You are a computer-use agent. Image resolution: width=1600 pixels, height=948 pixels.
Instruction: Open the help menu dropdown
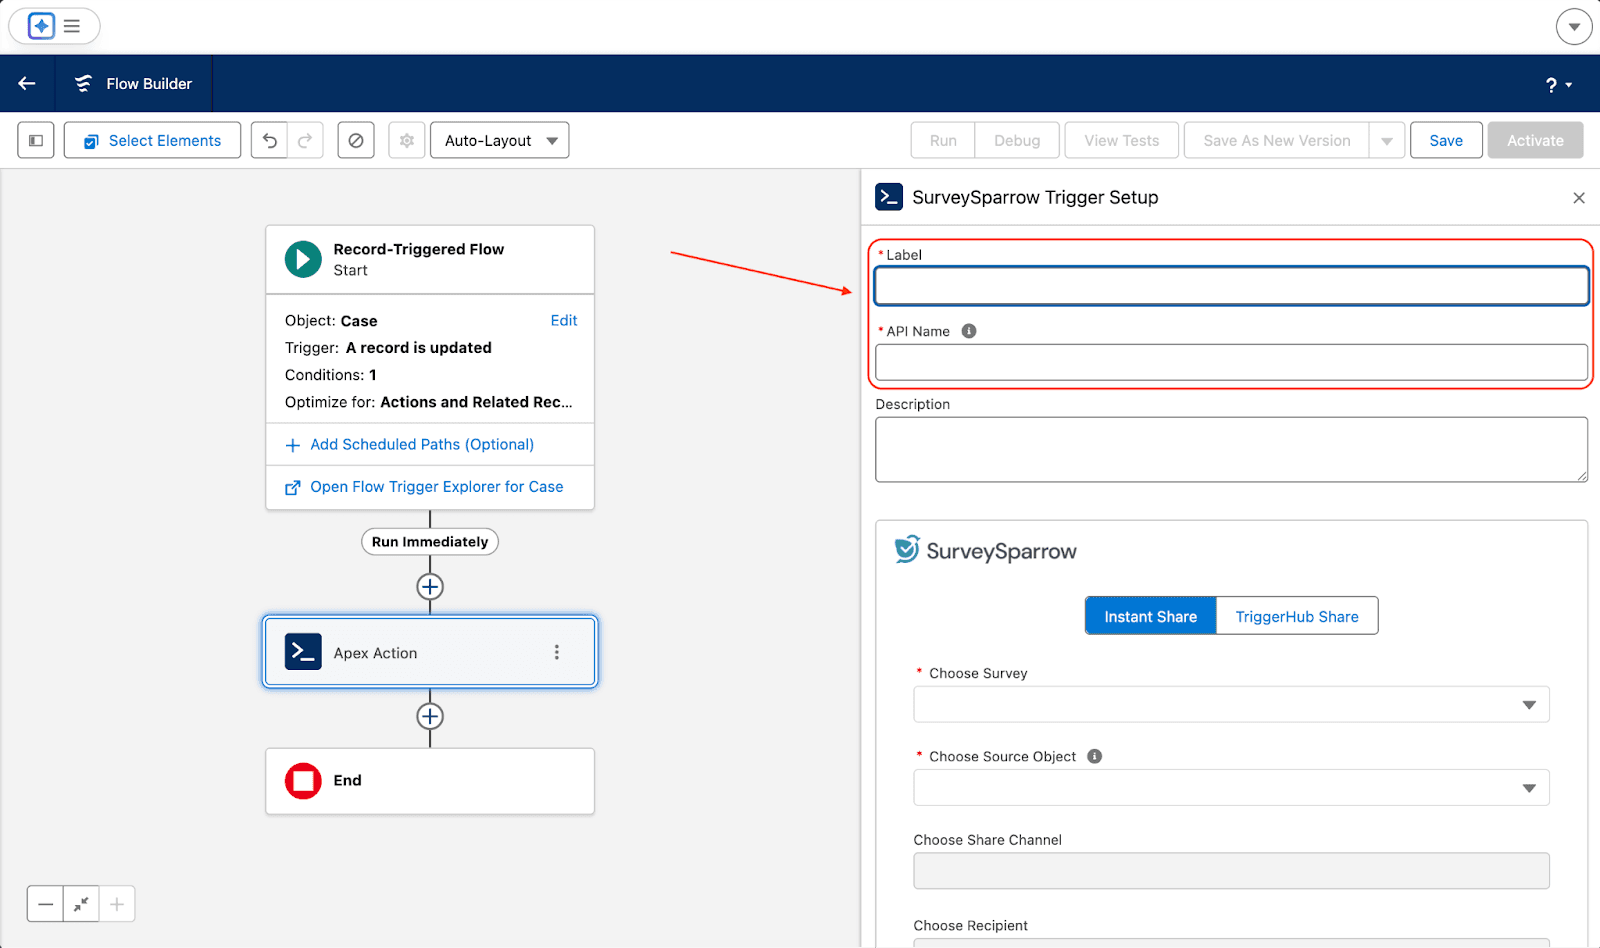click(1558, 85)
